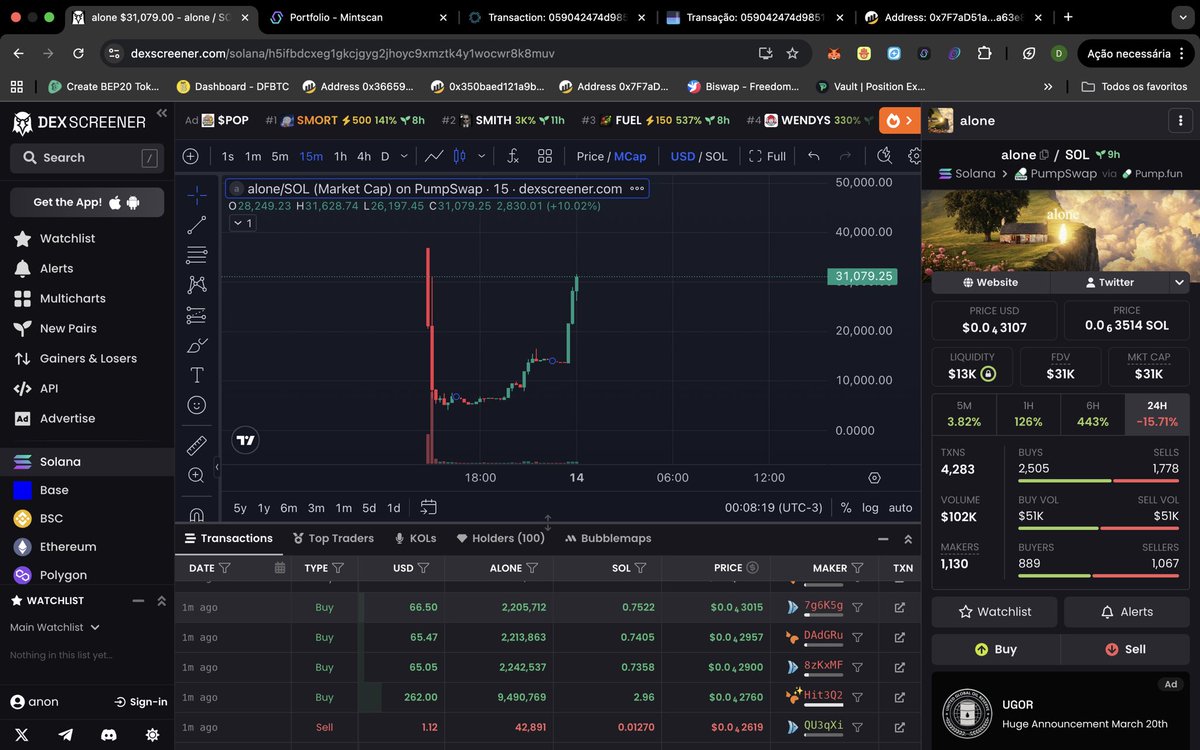Click the Sell button
Viewport: 1200px width, 750px height.
click(x=1125, y=649)
